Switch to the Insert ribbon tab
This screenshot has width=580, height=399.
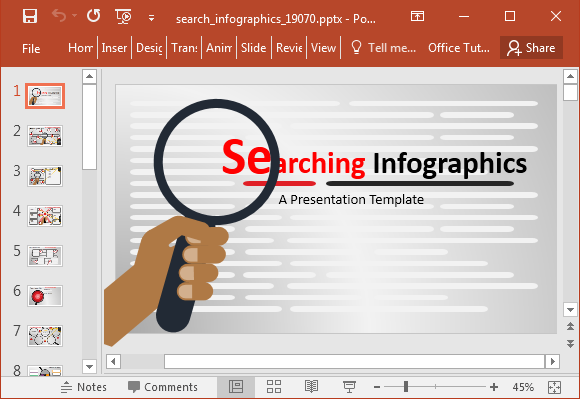[x=114, y=48]
